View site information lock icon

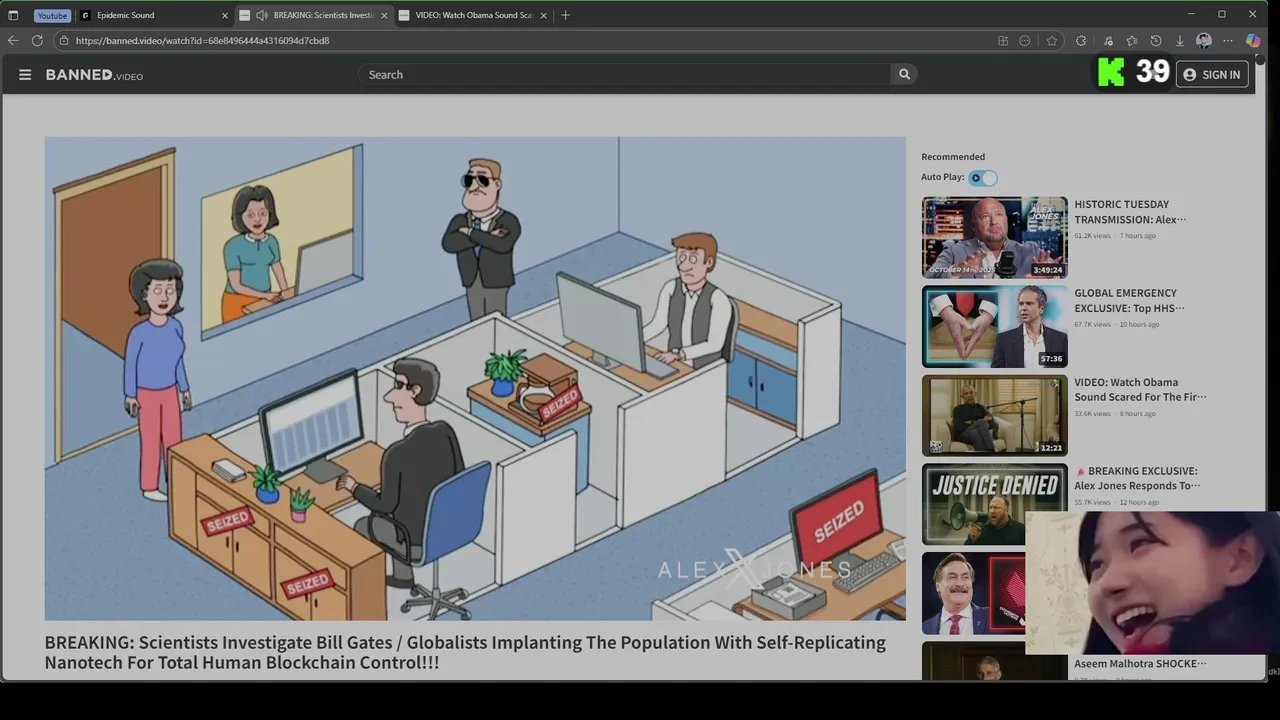point(64,41)
